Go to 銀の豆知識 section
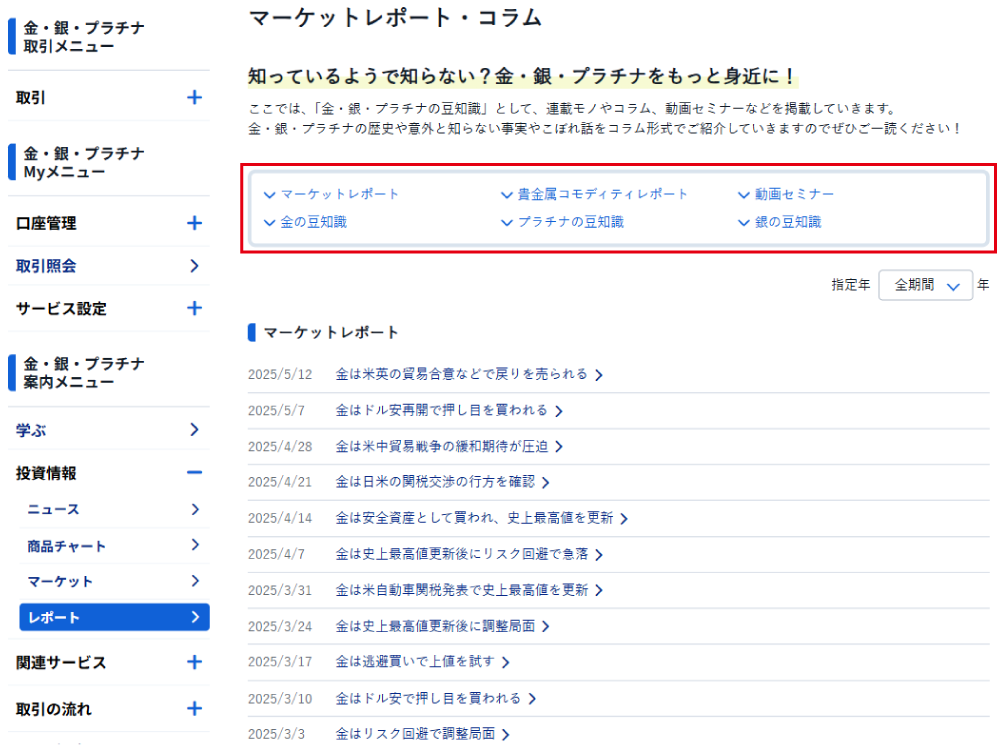Viewport: 1000px width, 752px height. (x=787, y=222)
